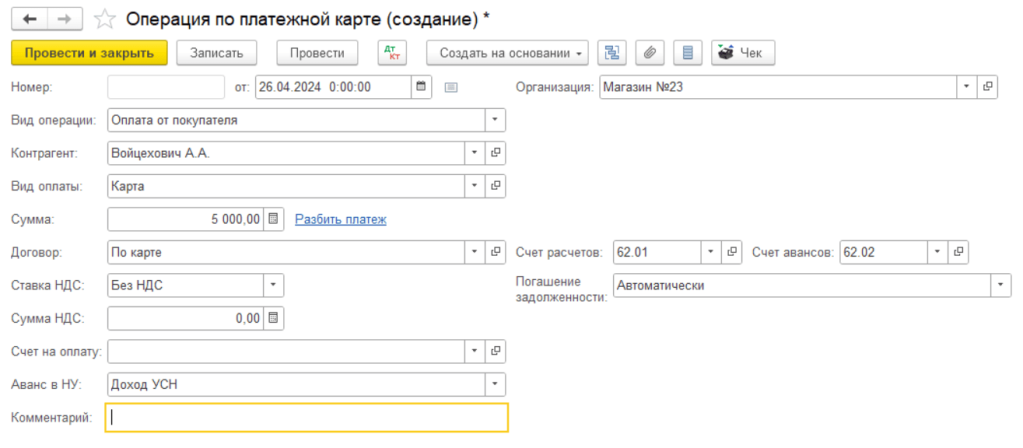Open the report list icon beside paperclip

pyautogui.click(x=687, y=53)
